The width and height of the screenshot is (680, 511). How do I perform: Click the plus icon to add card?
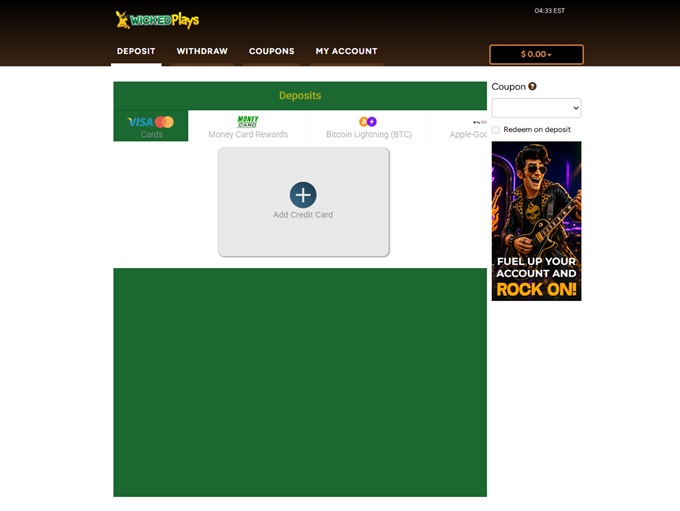(303, 195)
